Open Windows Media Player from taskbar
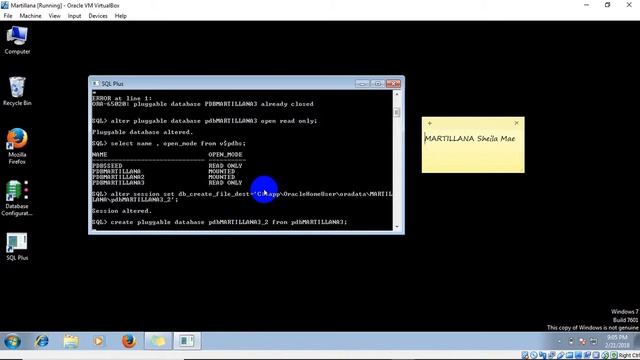The width and height of the screenshot is (640, 360). (x=98, y=341)
